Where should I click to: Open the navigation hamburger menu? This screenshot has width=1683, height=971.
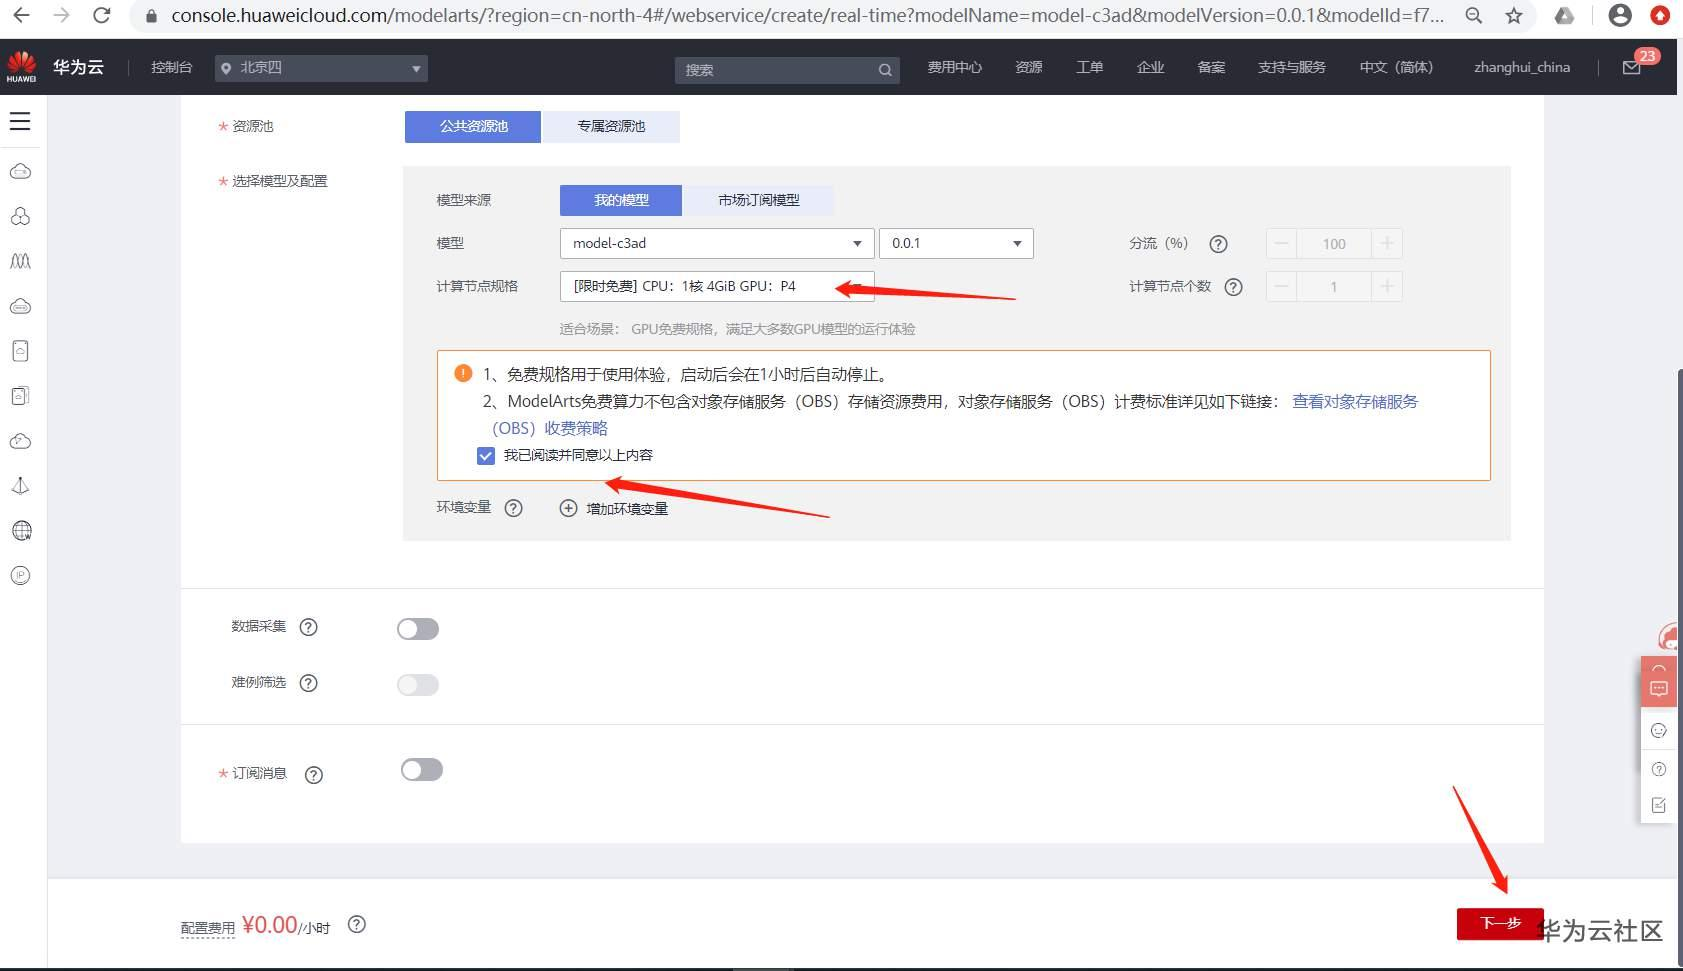click(x=20, y=120)
